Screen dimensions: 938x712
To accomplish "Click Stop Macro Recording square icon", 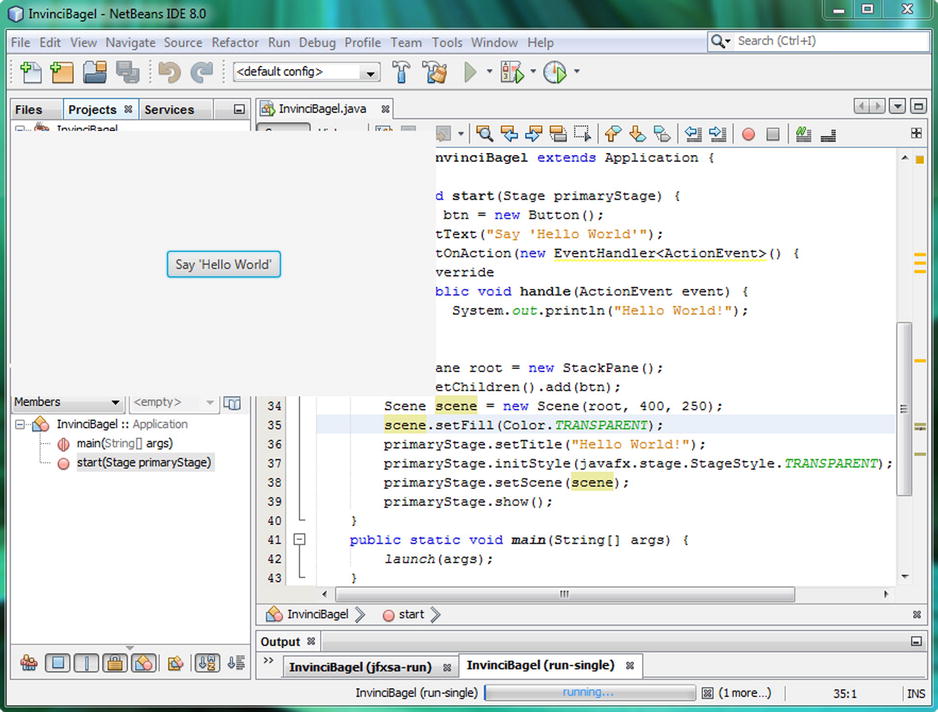I will (x=773, y=134).
